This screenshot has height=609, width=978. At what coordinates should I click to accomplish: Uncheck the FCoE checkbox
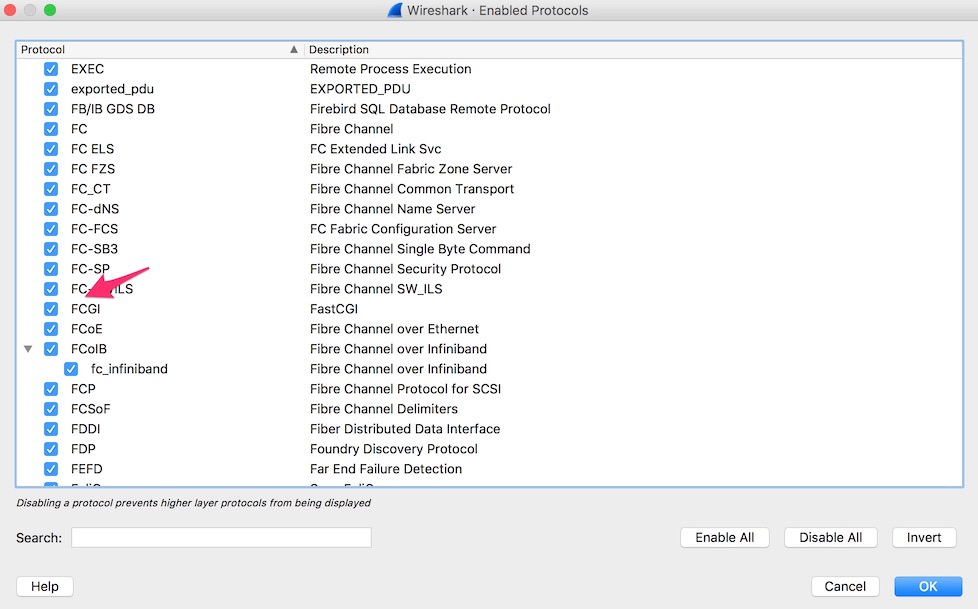[x=51, y=329]
